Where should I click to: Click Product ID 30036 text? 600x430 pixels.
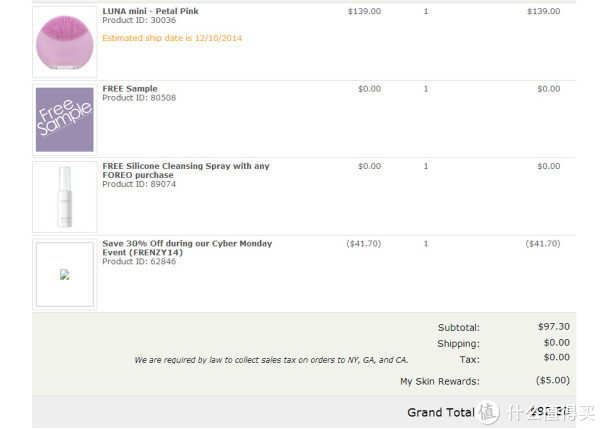pyautogui.click(x=139, y=20)
